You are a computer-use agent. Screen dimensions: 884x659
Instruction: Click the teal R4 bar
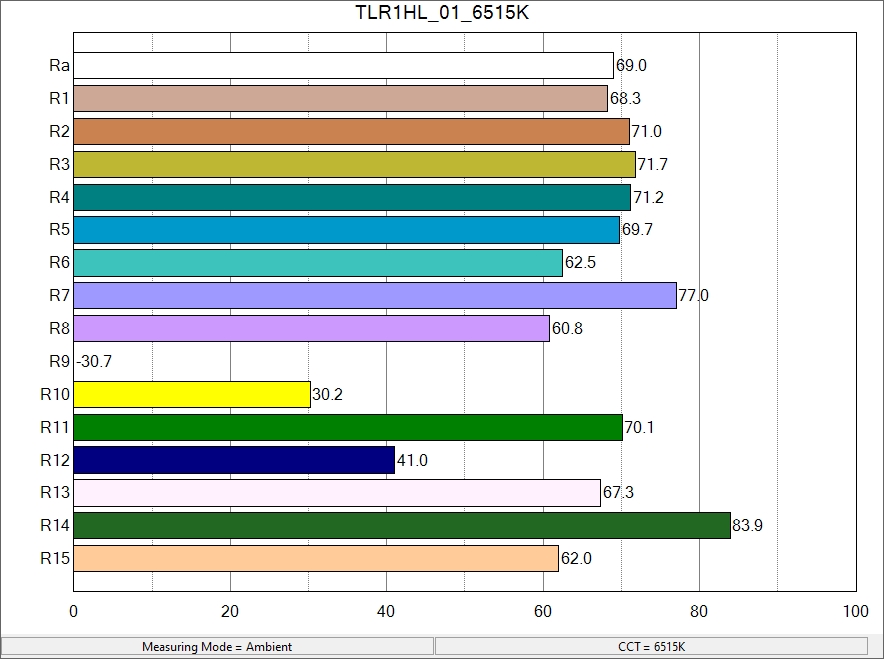352,197
